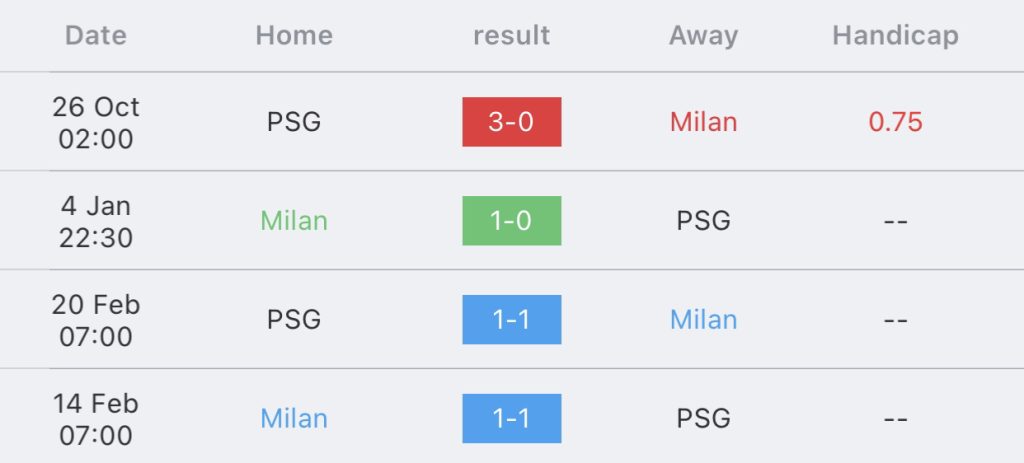The width and height of the screenshot is (1024, 463).
Task: Click the Handicap column header
Action: [895, 36]
